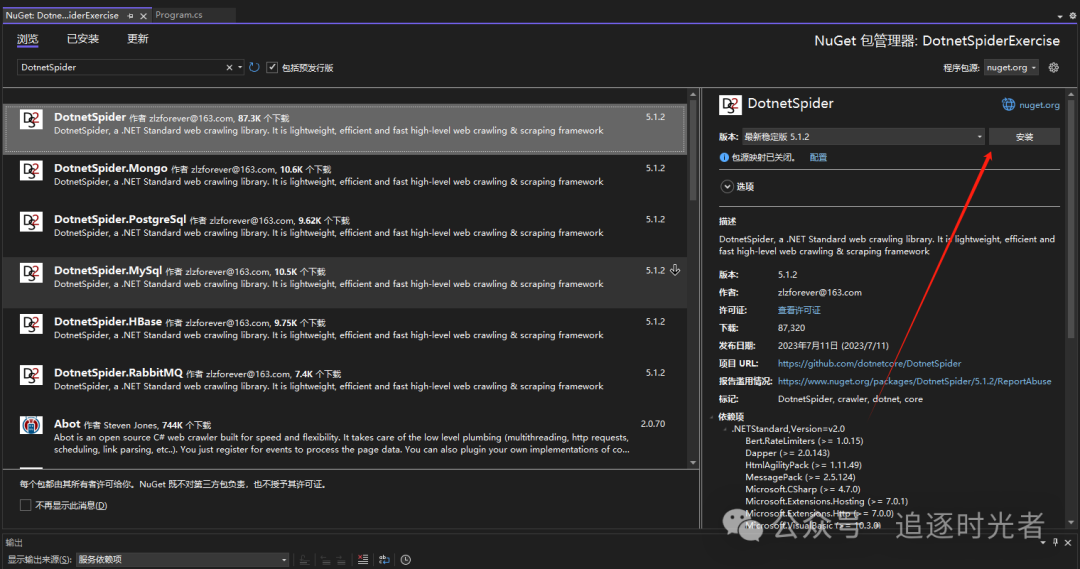Image resolution: width=1080 pixels, height=569 pixels.
Task: Open the GitHub project URL link
Action: 869,363
